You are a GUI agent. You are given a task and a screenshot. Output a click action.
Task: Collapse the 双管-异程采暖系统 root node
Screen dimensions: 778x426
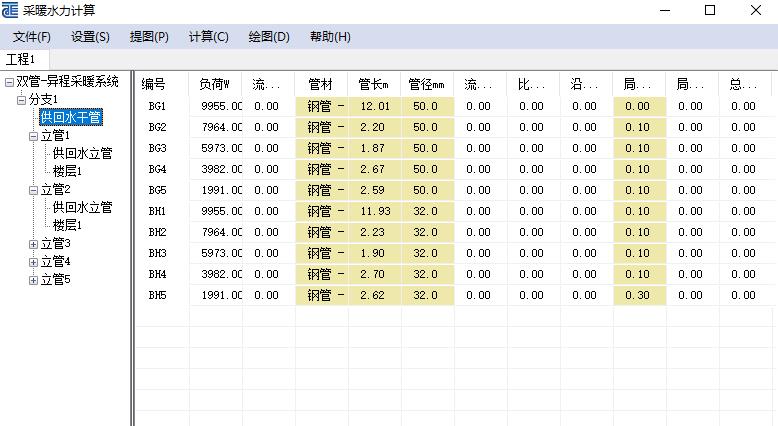[x=9, y=82]
